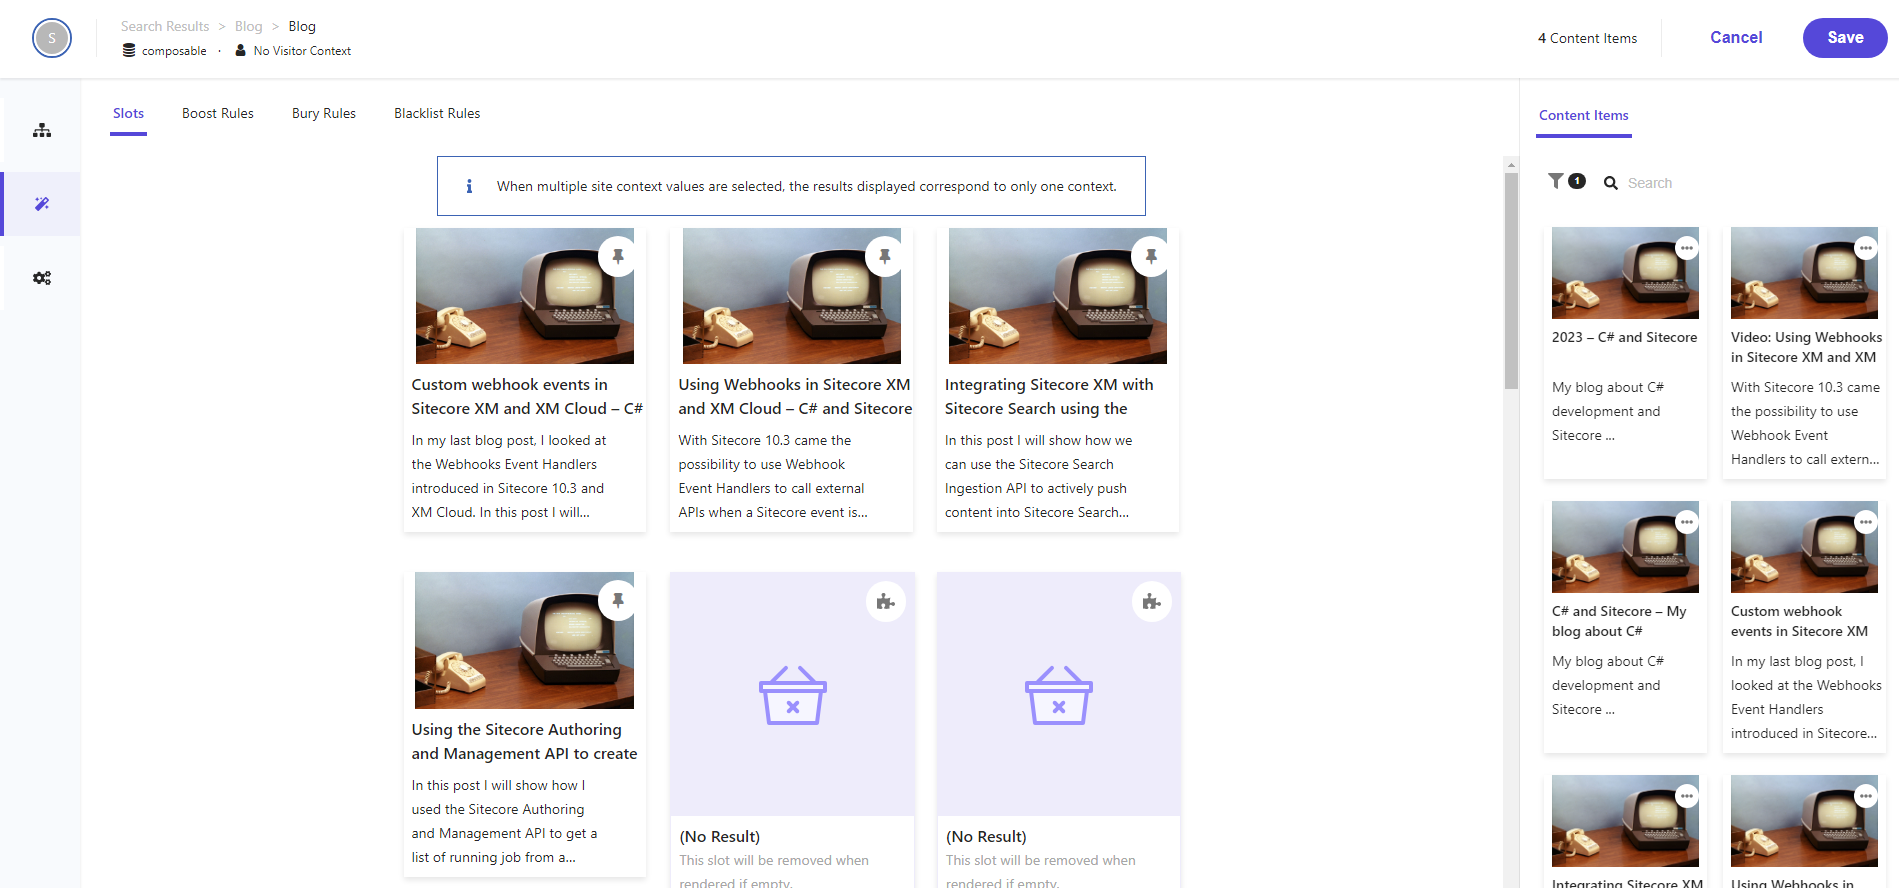Click the magnifier search icon in Content Items
The height and width of the screenshot is (888, 1899).
1611,183
